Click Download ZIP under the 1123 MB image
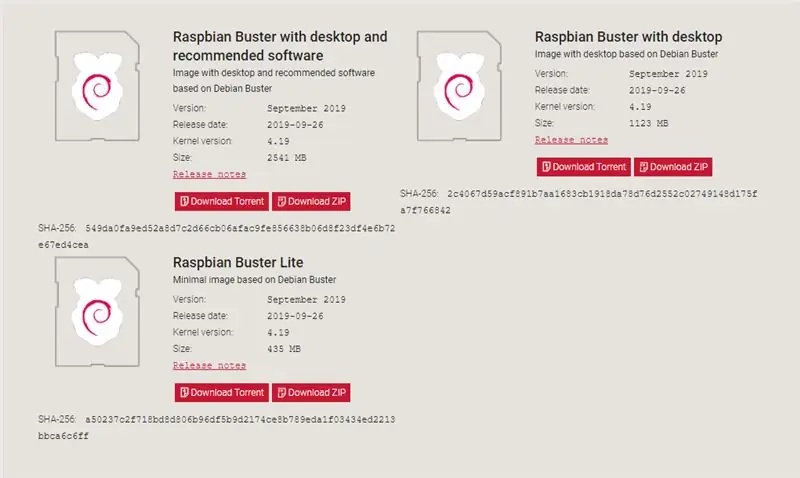This screenshot has height=478, width=800. [x=673, y=167]
